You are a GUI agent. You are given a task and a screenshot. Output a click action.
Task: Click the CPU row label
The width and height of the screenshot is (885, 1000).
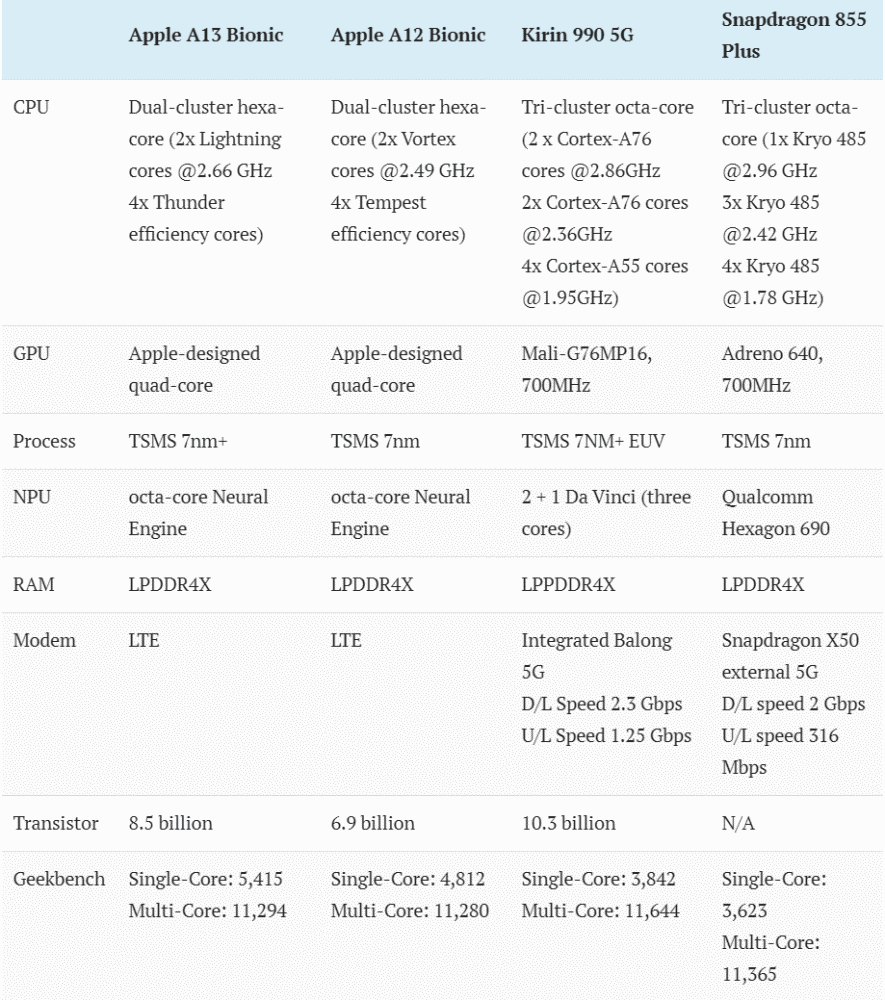tap(31, 108)
